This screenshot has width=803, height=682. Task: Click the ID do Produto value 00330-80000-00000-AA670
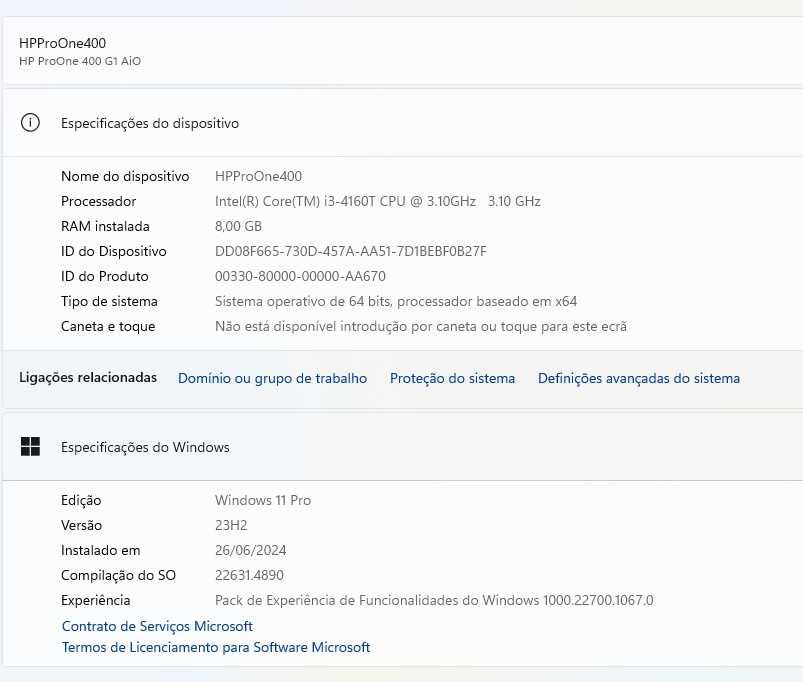pos(300,276)
